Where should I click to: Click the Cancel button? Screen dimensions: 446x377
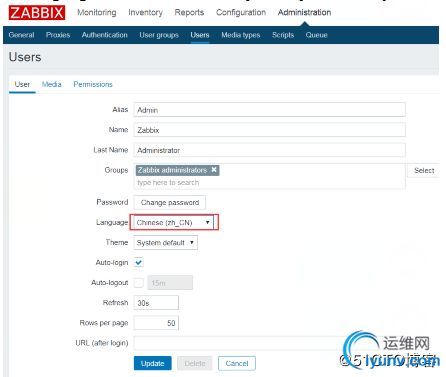[x=237, y=363]
